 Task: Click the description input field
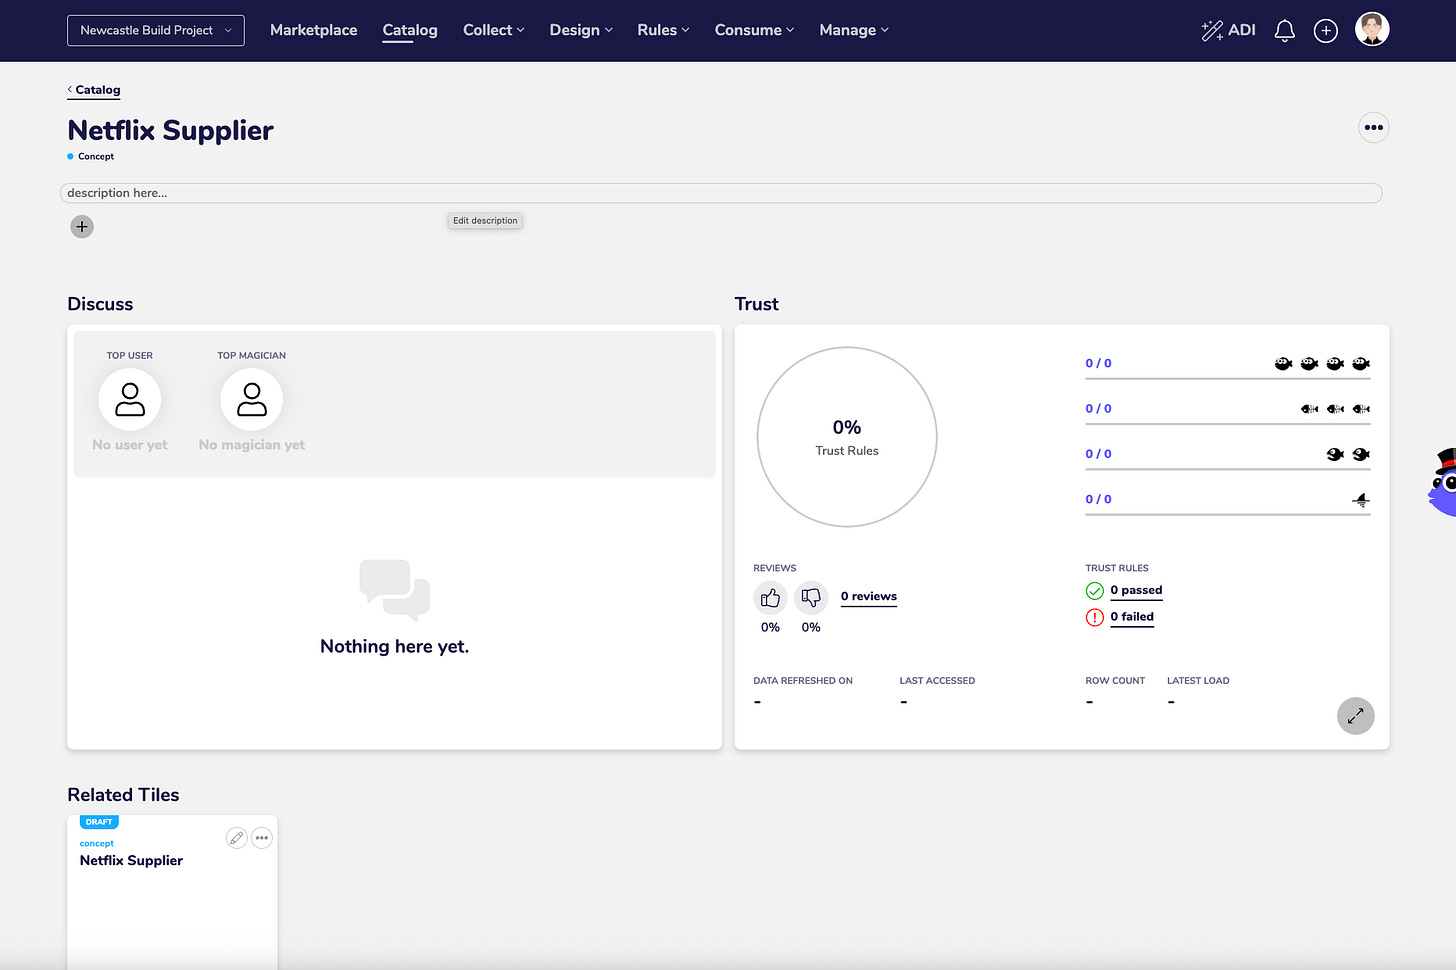coord(721,193)
